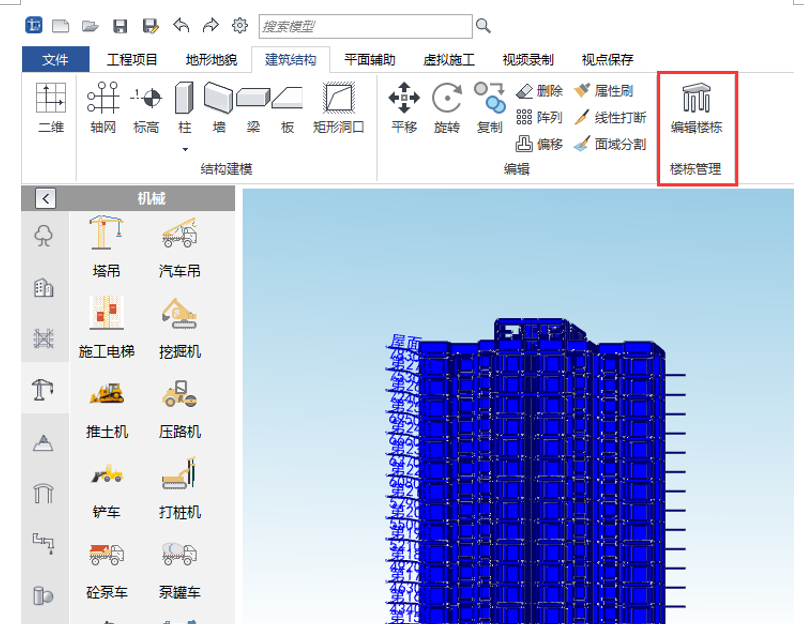This screenshot has height=624, width=804.
Task: Select the 塔吊 tower crane item
Action: tap(107, 247)
